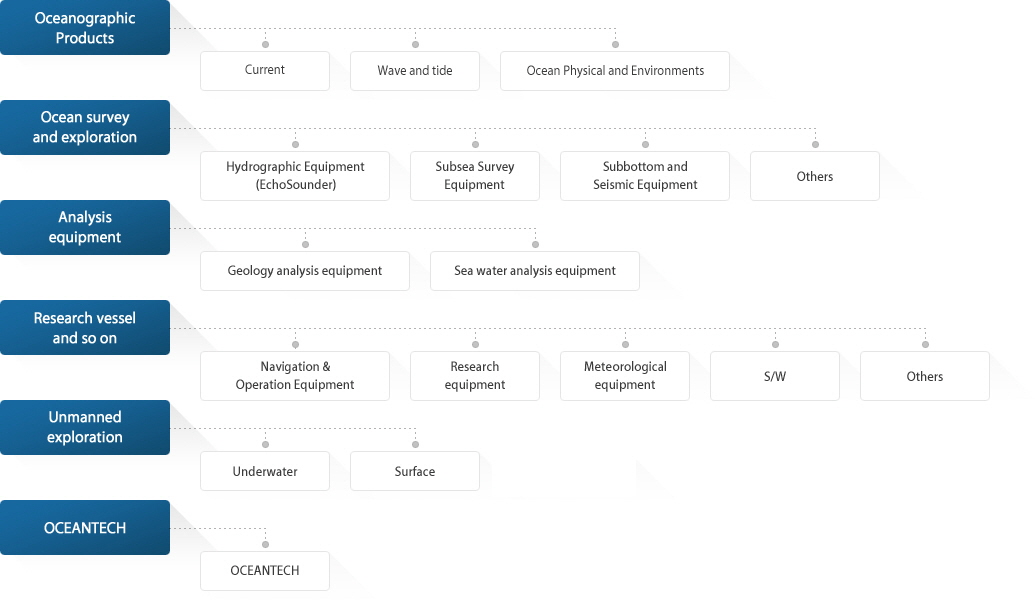The image size is (1035, 600).
Task: Open the Wave and tide link
Action: [415, 71]
